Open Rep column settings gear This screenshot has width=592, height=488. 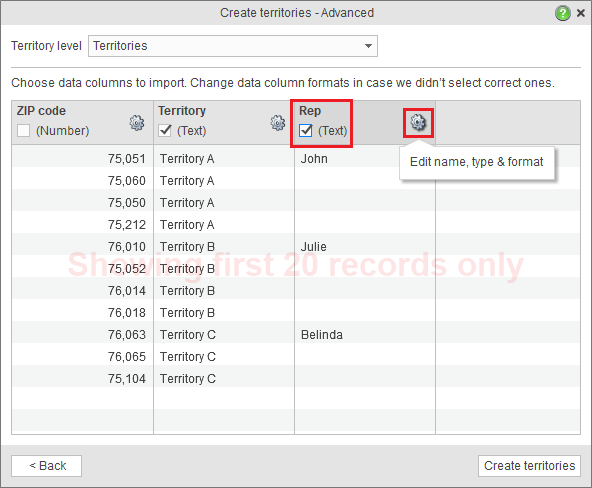coord(418,122)
